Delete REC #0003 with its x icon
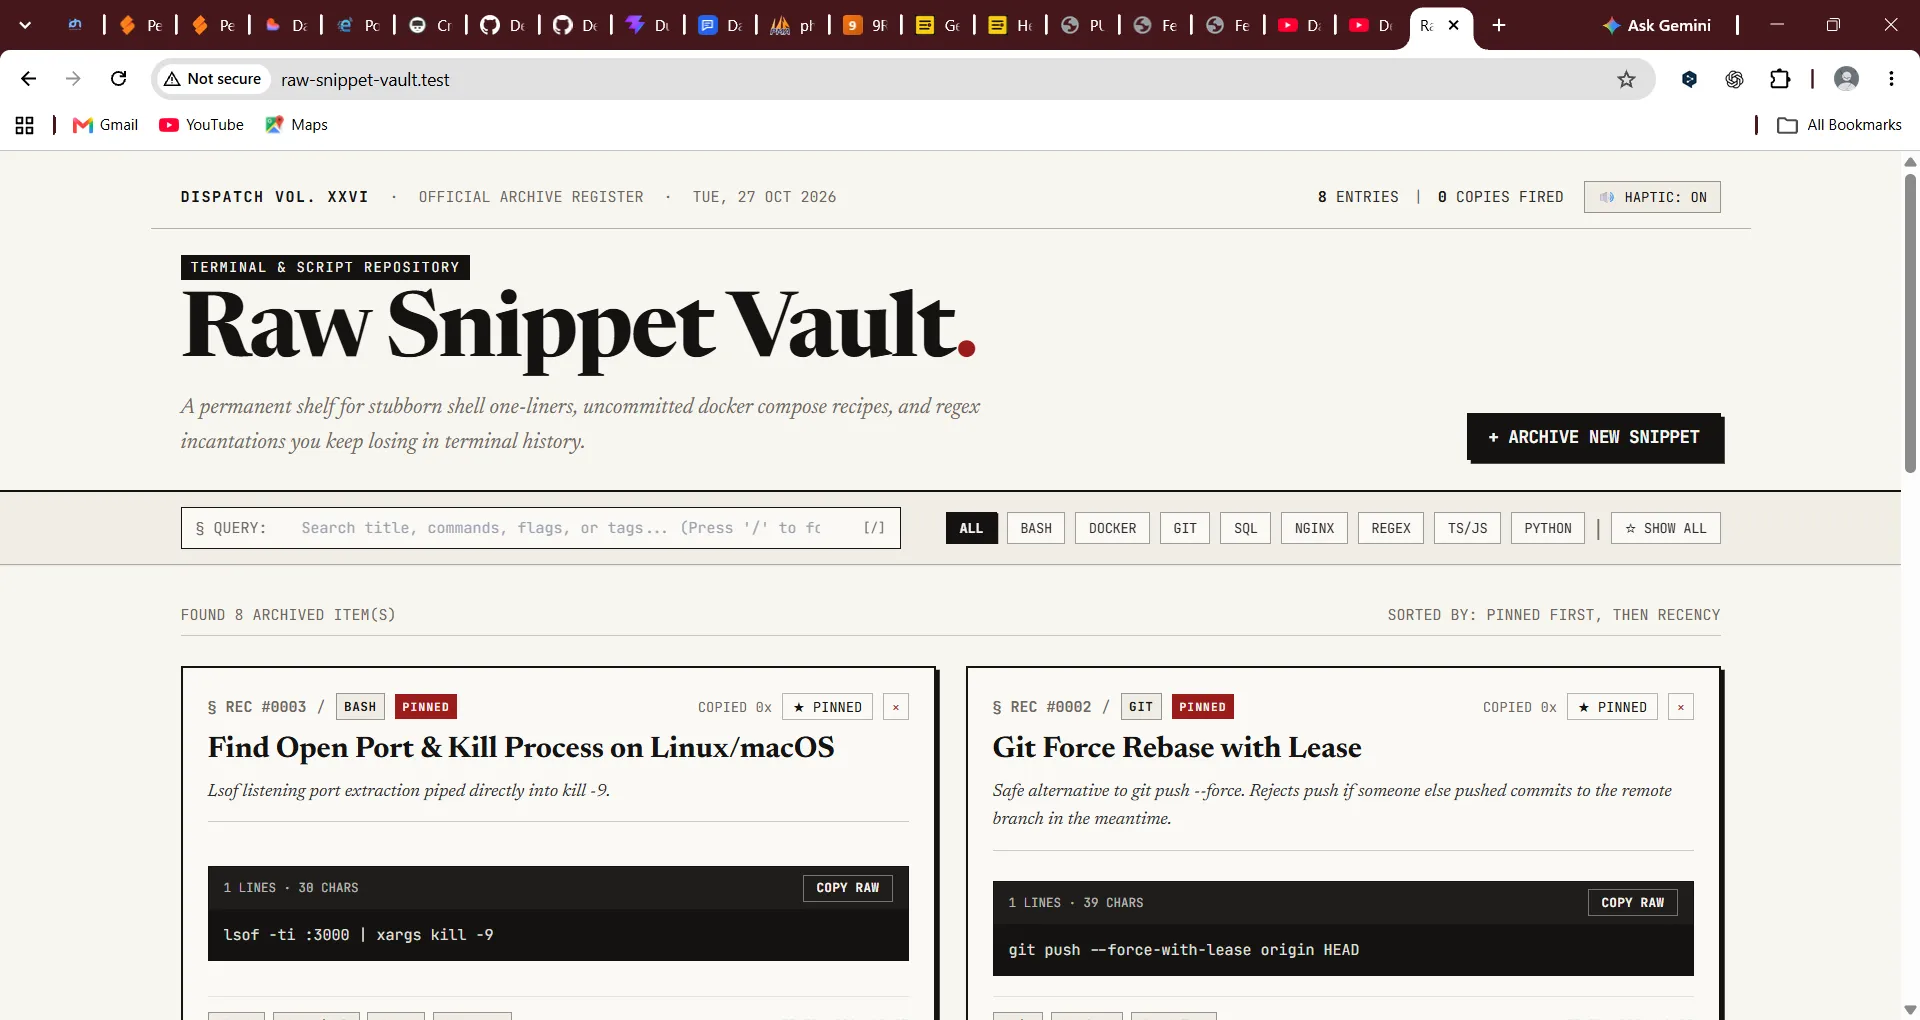Screen dimensions: 1920x1020 coord(896,707)
